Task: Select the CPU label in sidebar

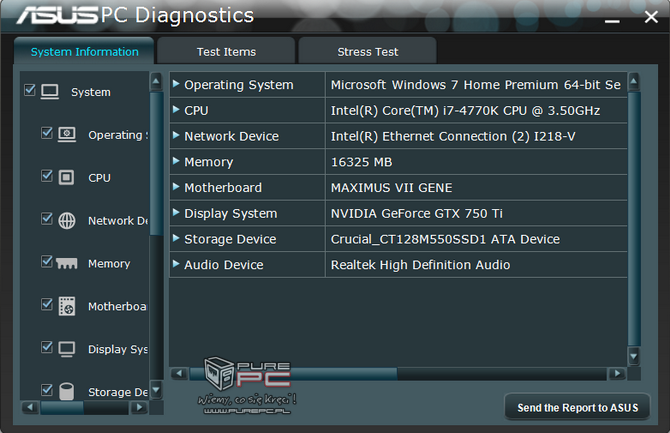Action: click(99, 177)
